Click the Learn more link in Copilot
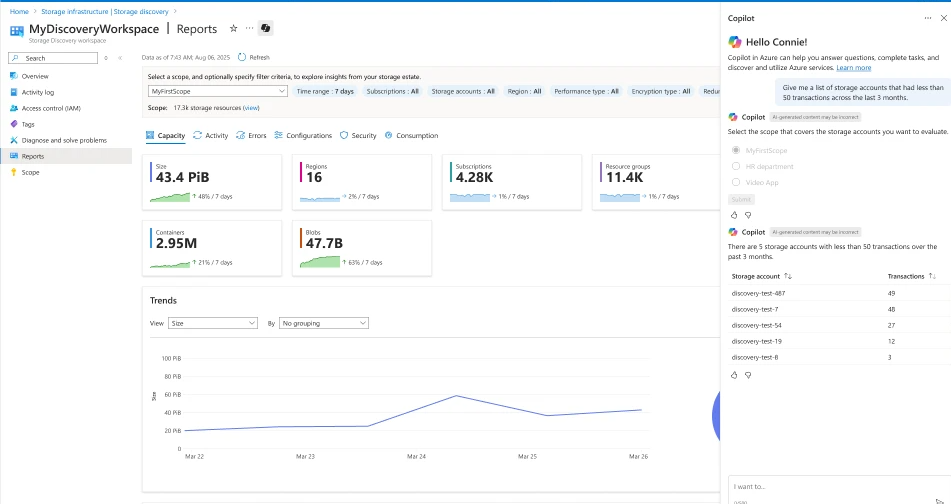951x504 pixels. coord(853,68)
